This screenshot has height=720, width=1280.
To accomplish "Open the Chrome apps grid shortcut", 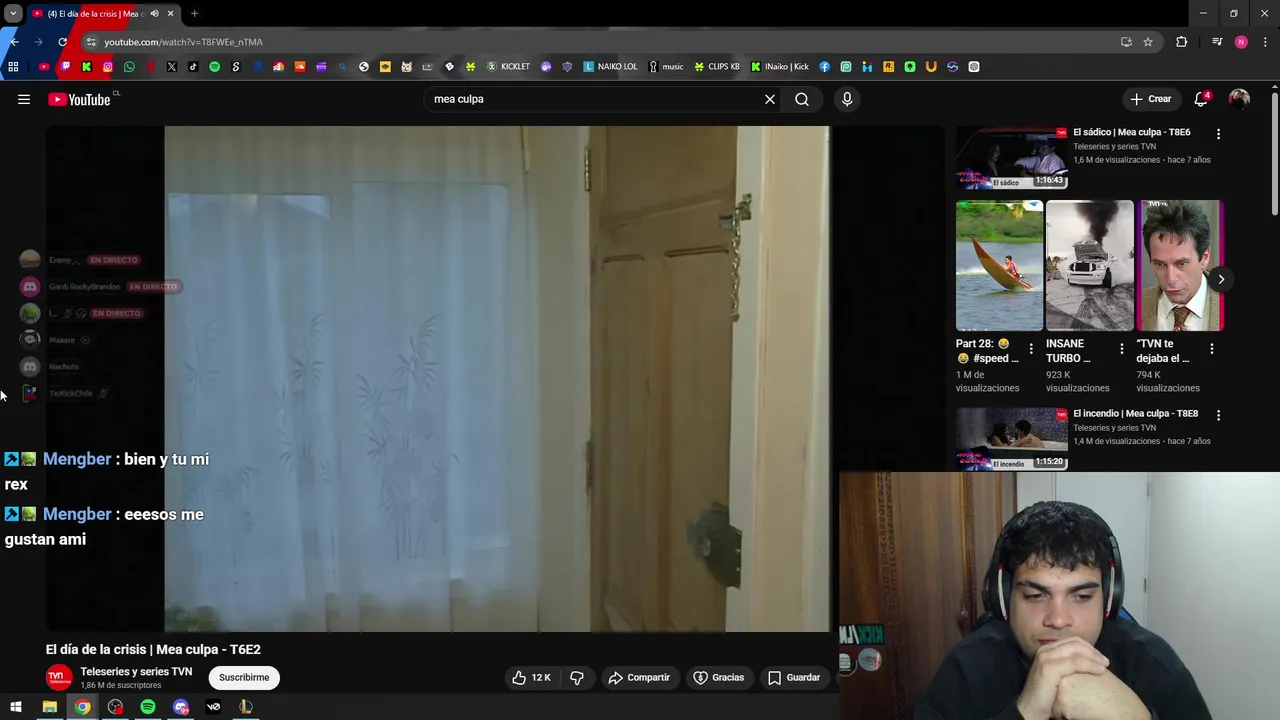I will (x=13, y=67).
